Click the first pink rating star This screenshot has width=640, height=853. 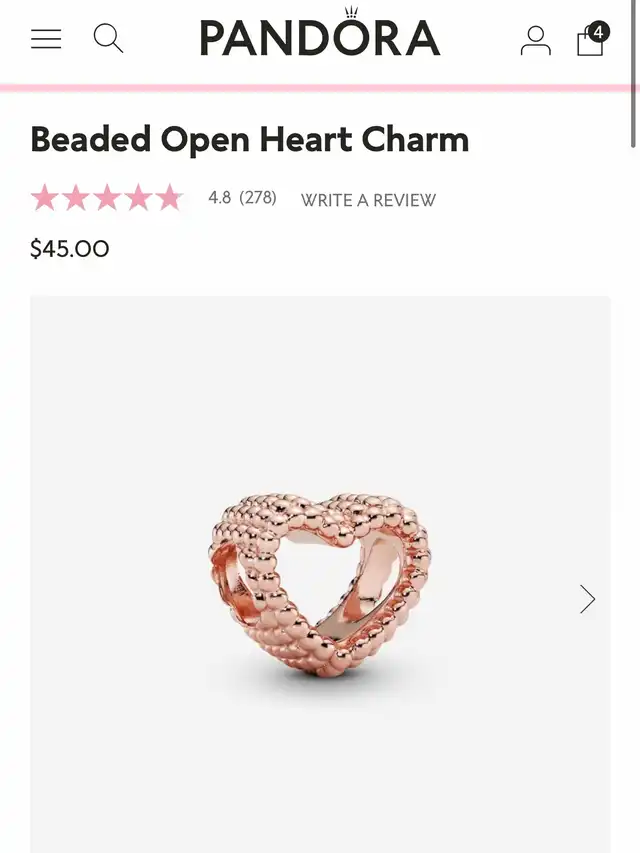[45, 197]
